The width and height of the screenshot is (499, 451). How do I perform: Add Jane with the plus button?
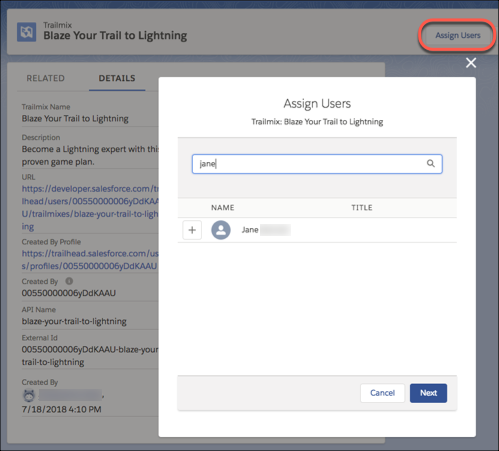coord(192,230)
